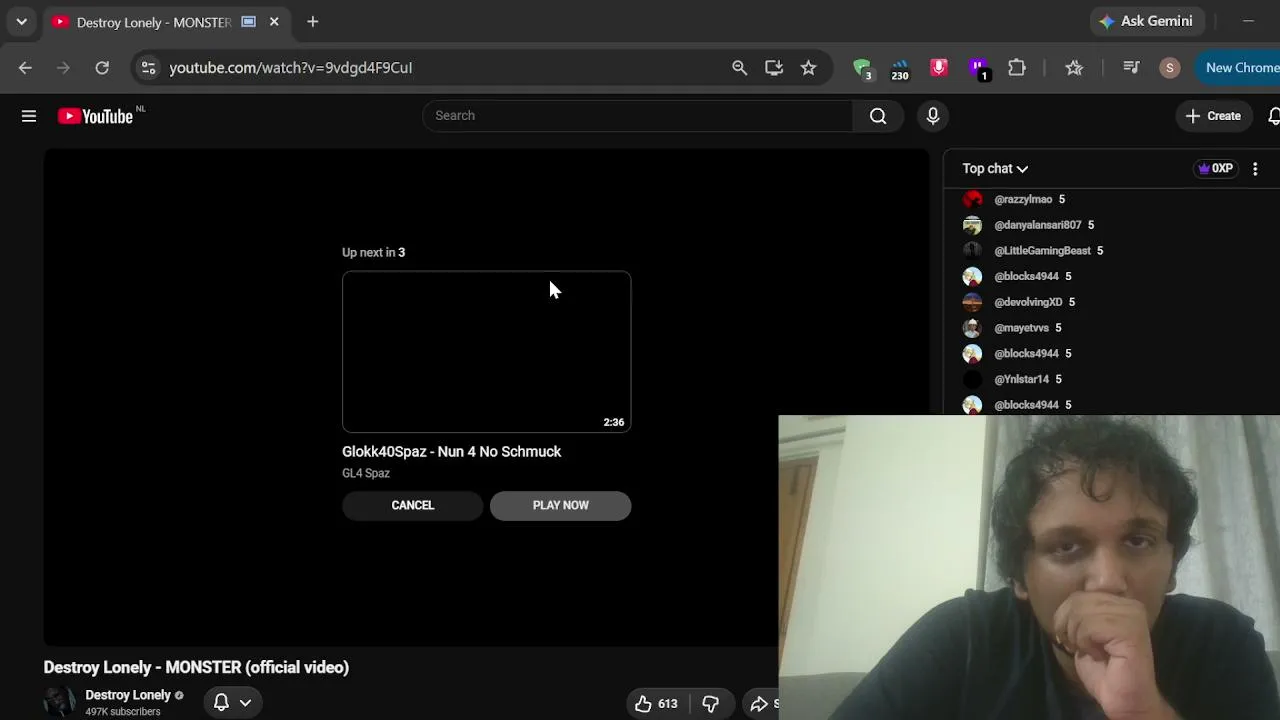The height and width of the screenshot is (720, 1280).
Task: Open the purple extension with badge 1
Action: [x=979, y=68]
